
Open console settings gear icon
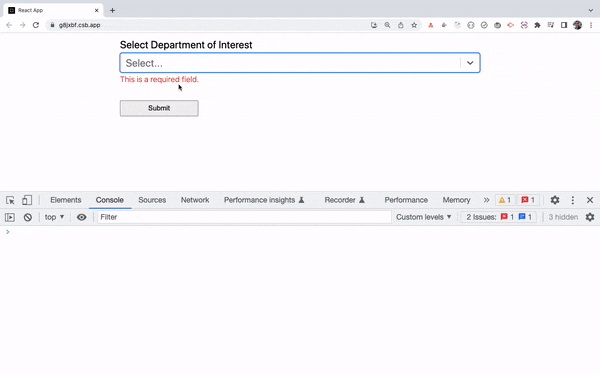click(x=590, y=217)
